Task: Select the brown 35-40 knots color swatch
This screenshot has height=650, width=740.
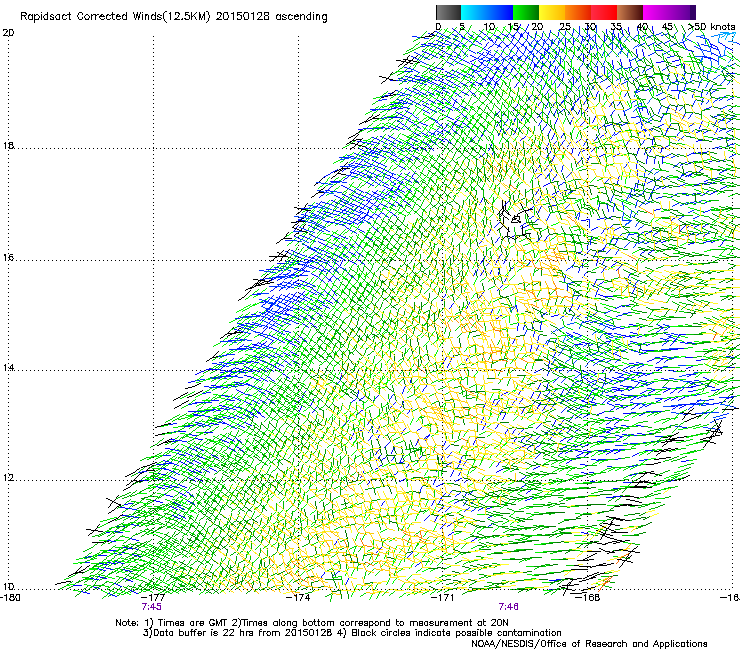Action: (x=630, y=12)
